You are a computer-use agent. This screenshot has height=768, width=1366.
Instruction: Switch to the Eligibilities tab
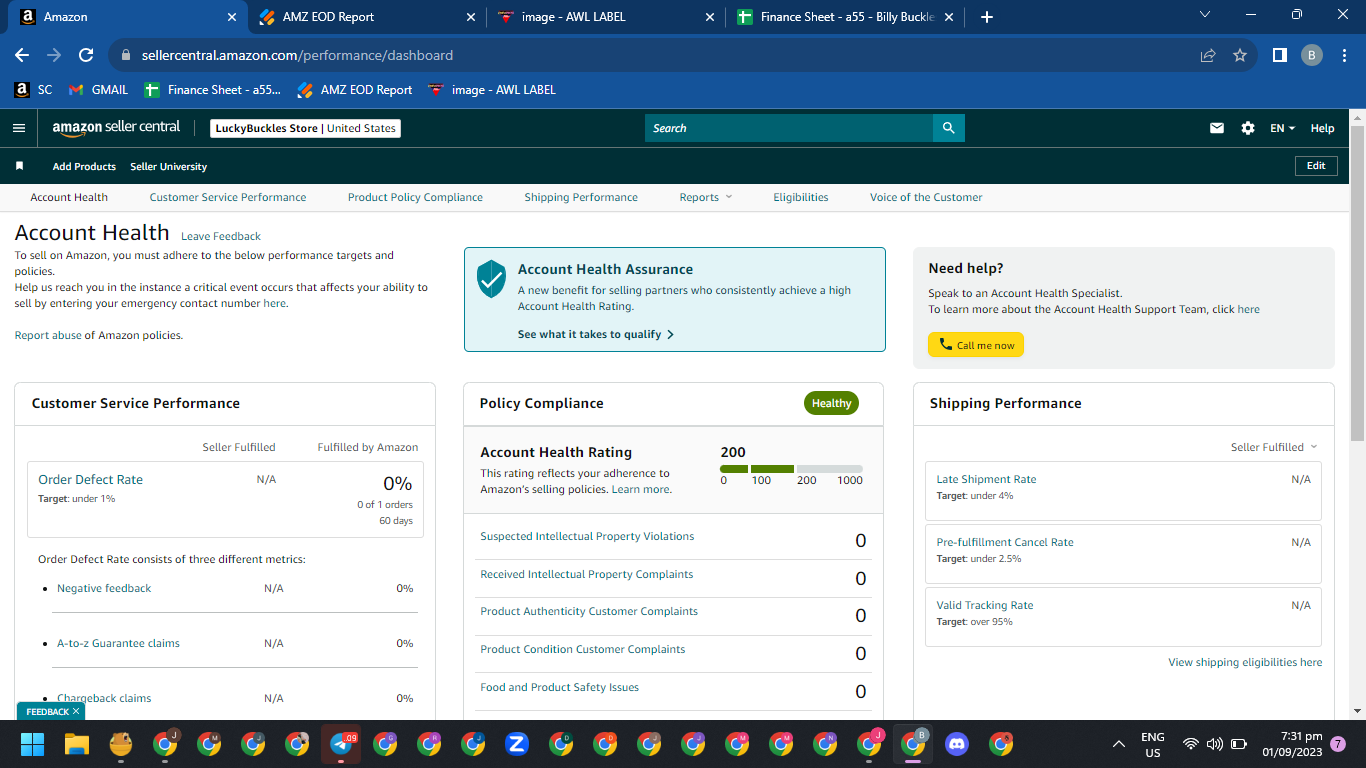[801, 197]
